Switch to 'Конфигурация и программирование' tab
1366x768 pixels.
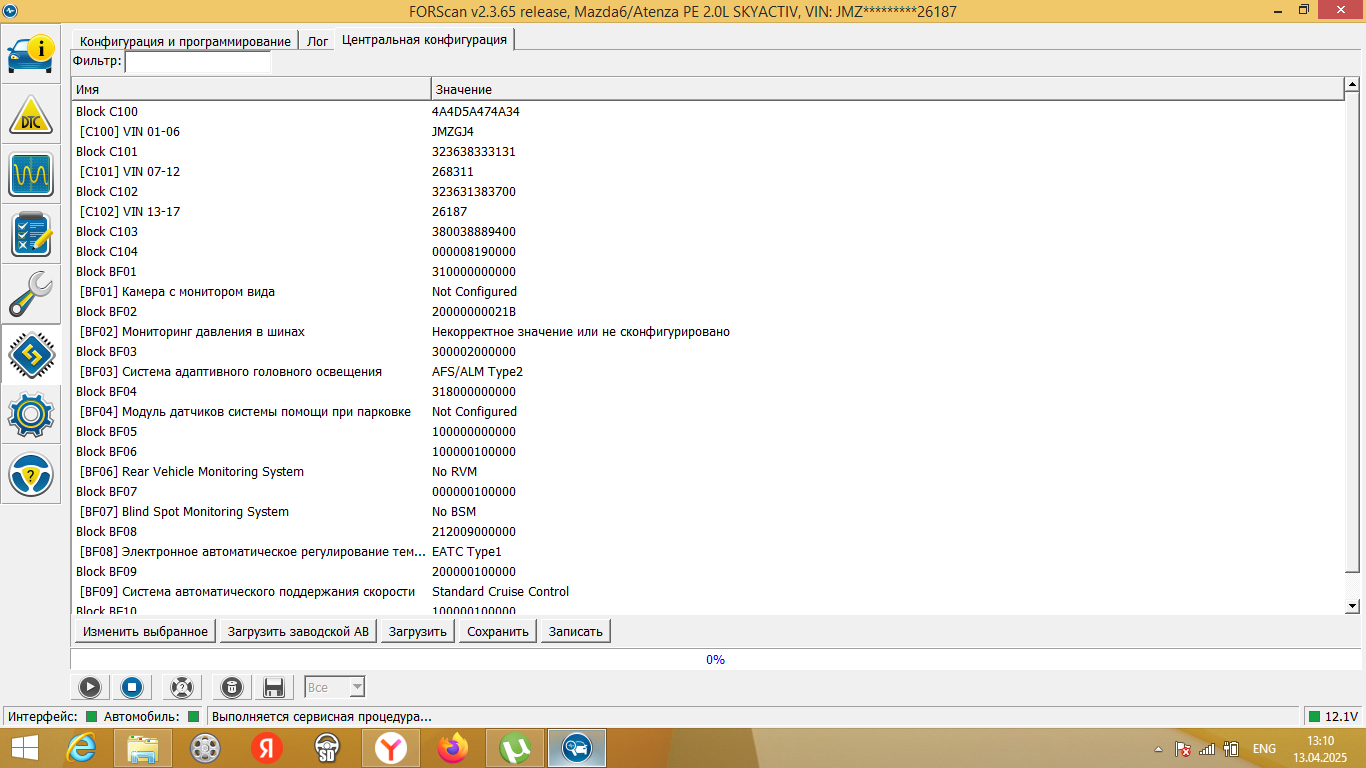coord(184,41)
